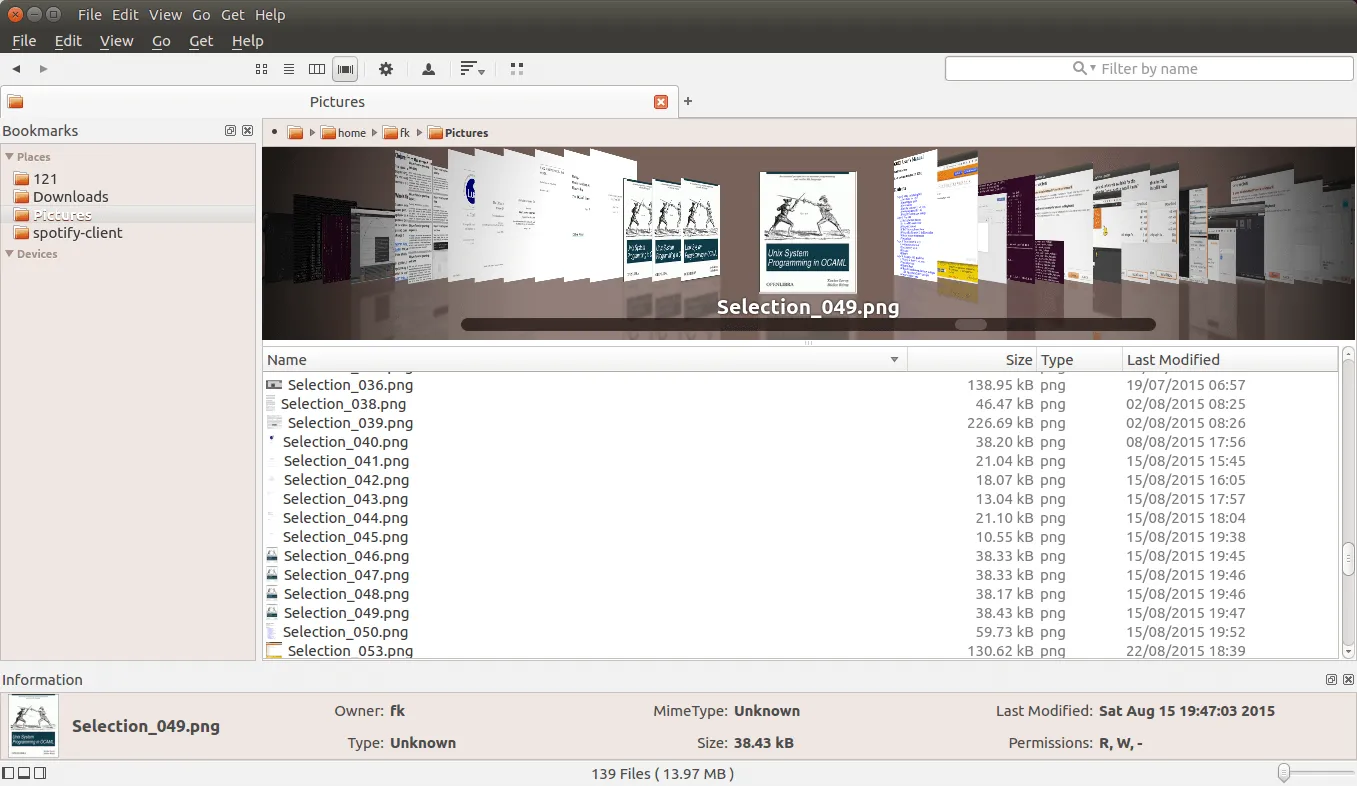Open the sort order dropdown arrow
The image size is (1357, 786).
(481, 72)
